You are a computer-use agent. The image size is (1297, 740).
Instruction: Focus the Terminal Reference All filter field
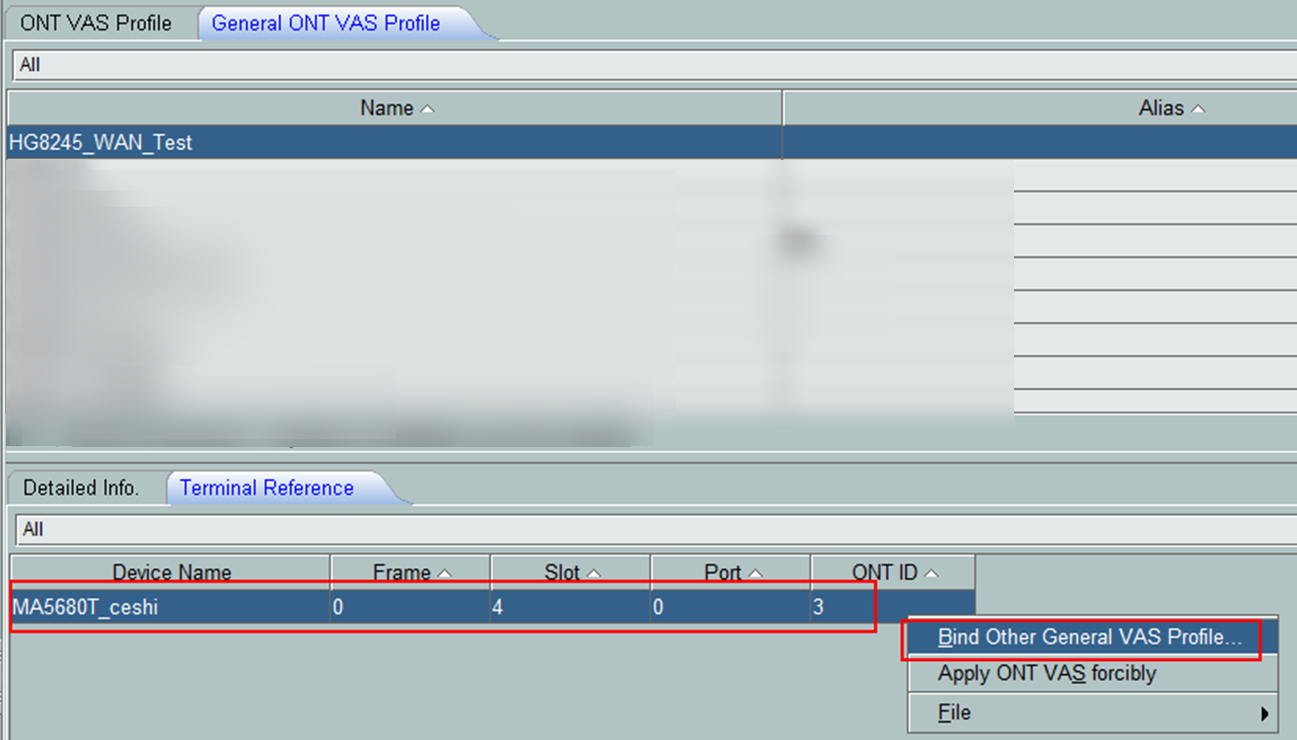coord(650,529)
